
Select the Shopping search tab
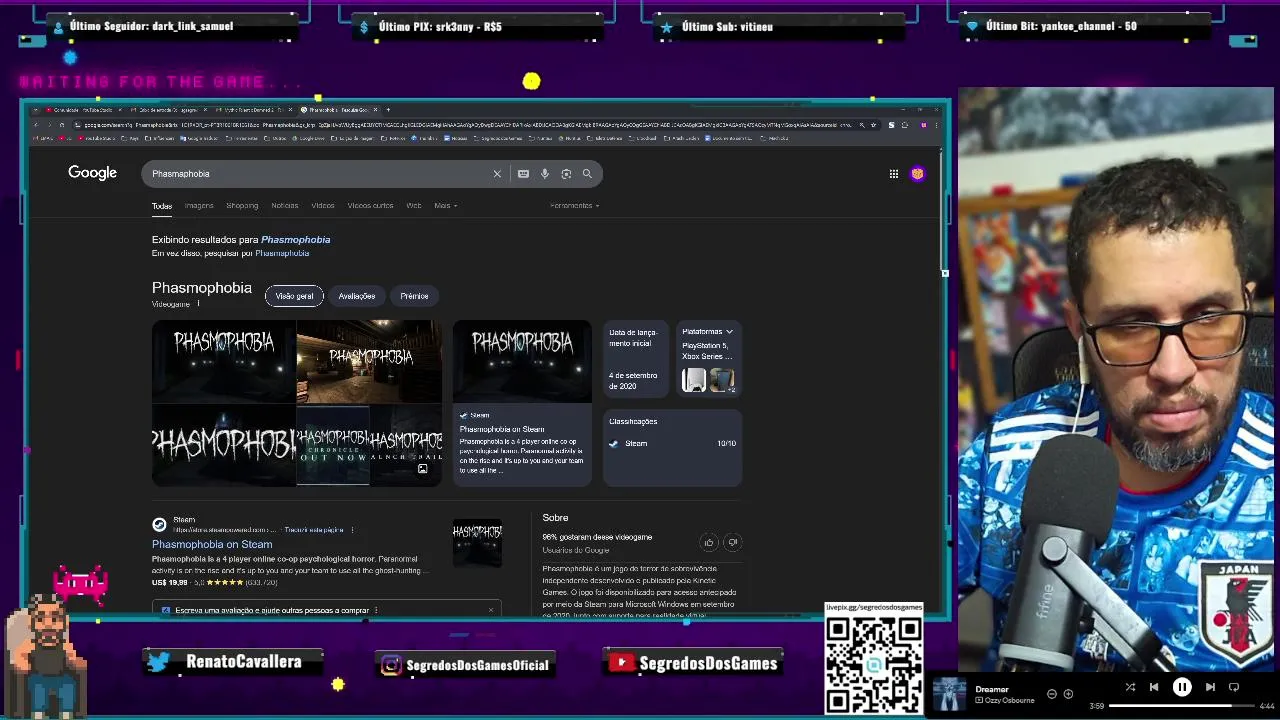tap(242, 206)
